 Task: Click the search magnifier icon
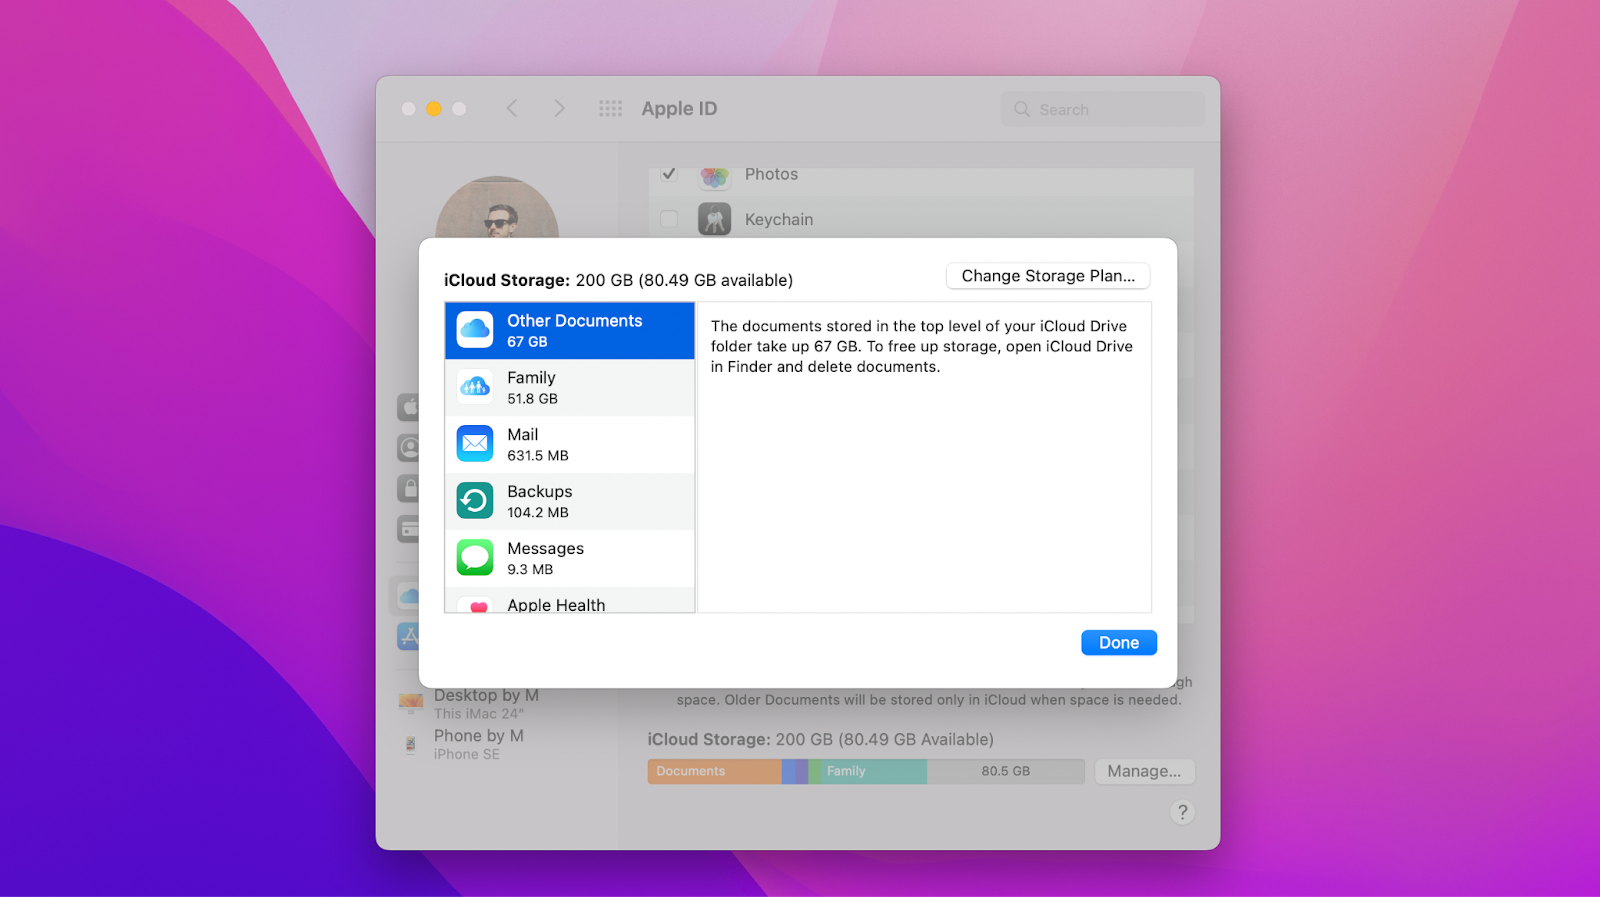click(x=1022, y=109)
